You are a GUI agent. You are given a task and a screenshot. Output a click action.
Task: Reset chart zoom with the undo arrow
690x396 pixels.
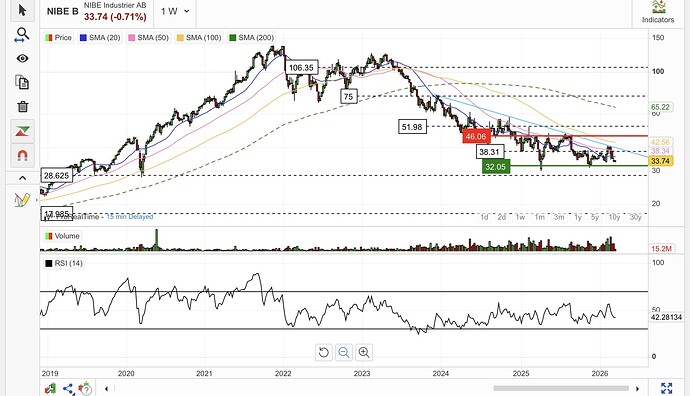323,352
